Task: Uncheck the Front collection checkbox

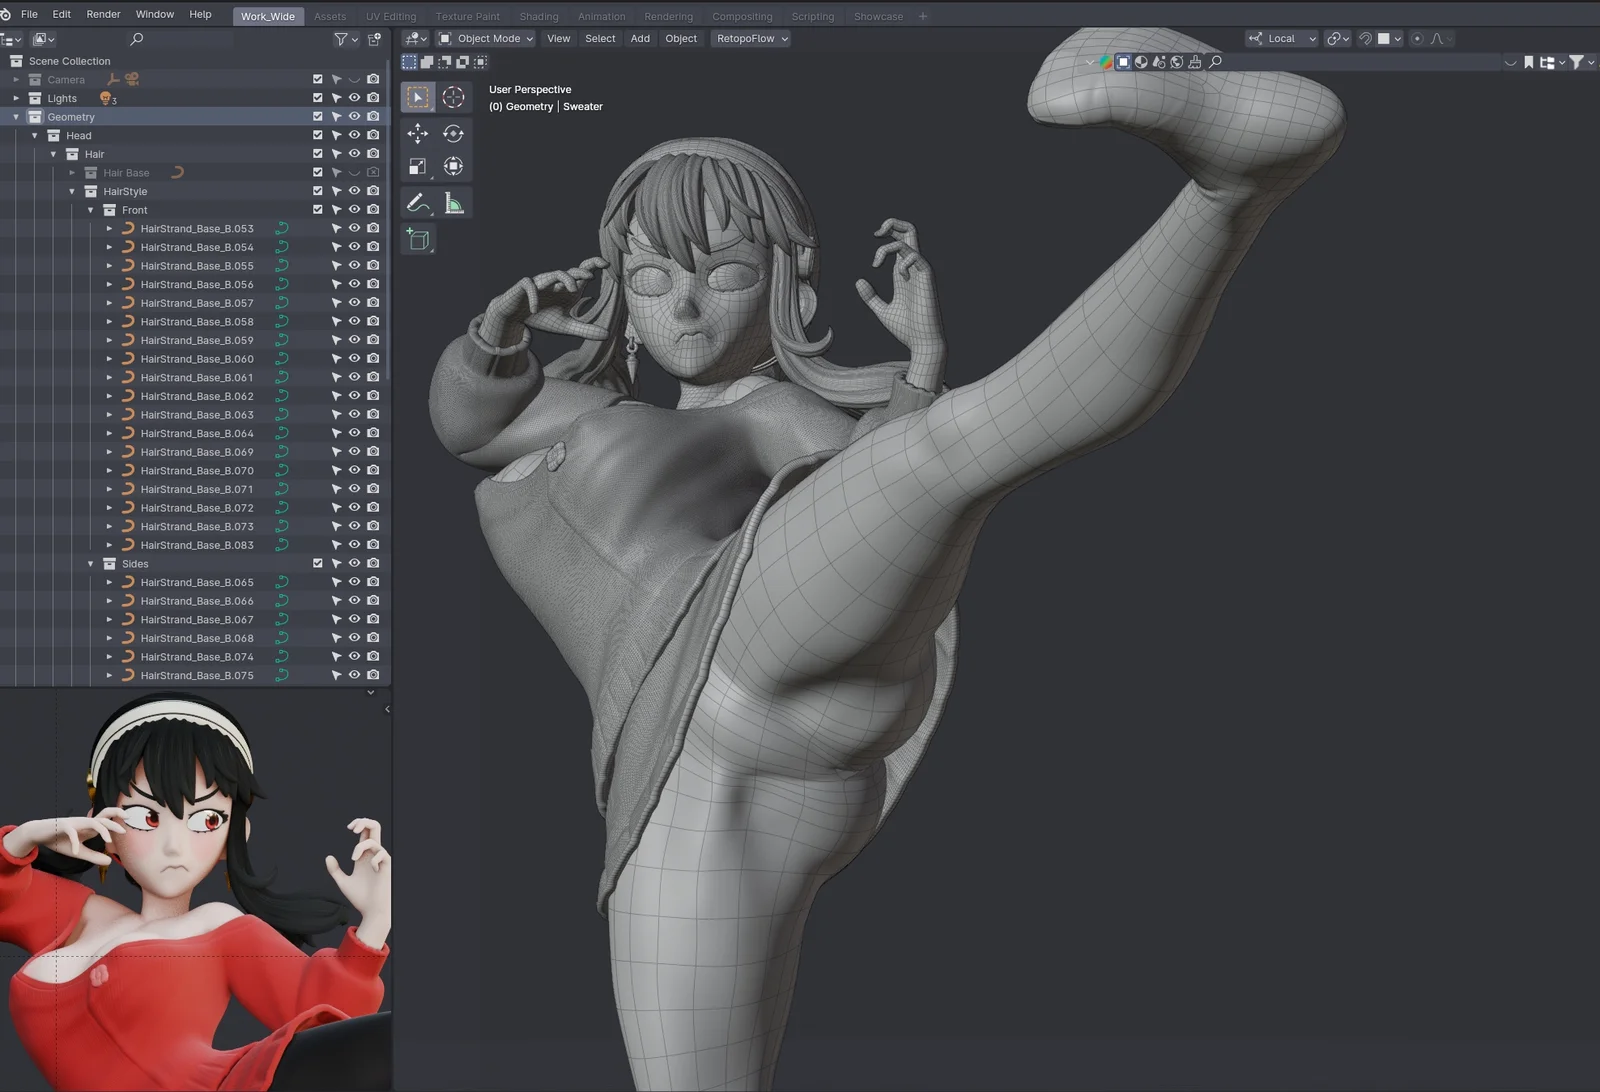Action: (318, 209)
